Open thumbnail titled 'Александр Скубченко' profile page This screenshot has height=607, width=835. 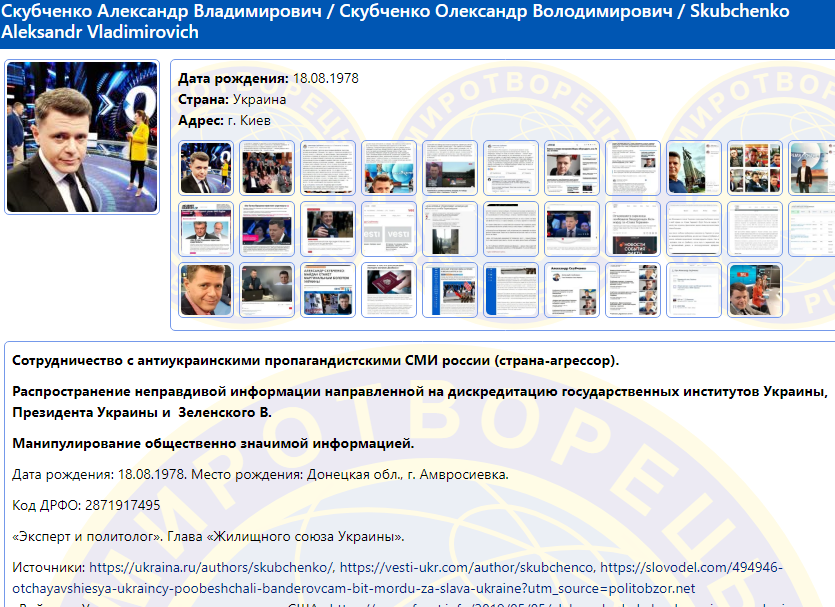point(572,290)
